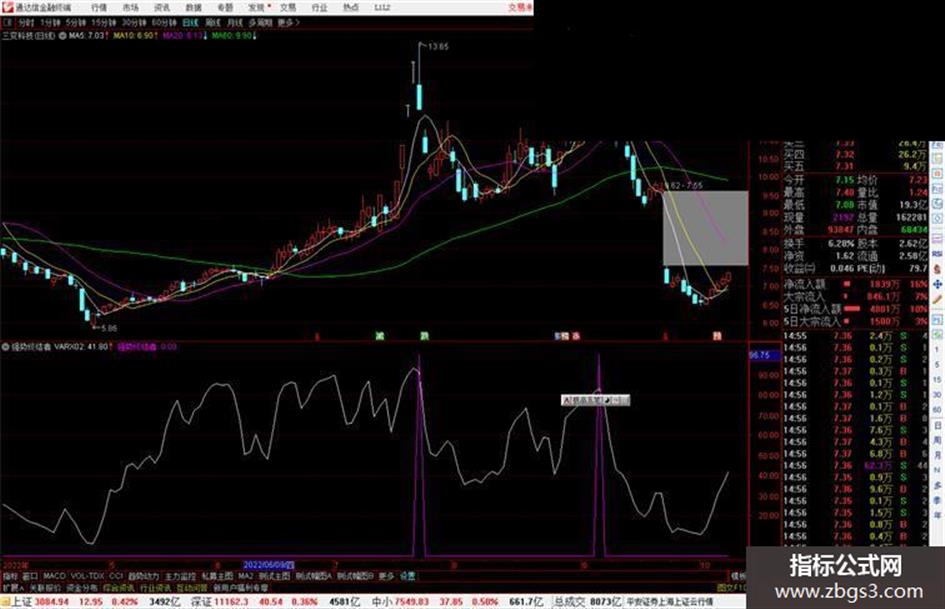Select 日 in the right-edge period column

click(x=937, y=426)
